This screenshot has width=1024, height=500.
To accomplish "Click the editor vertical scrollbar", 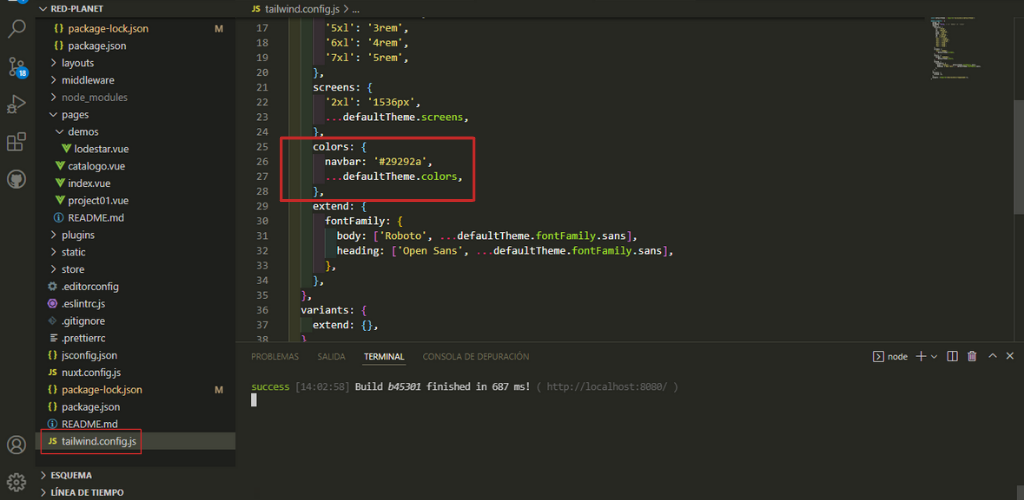I will 1018,157.
